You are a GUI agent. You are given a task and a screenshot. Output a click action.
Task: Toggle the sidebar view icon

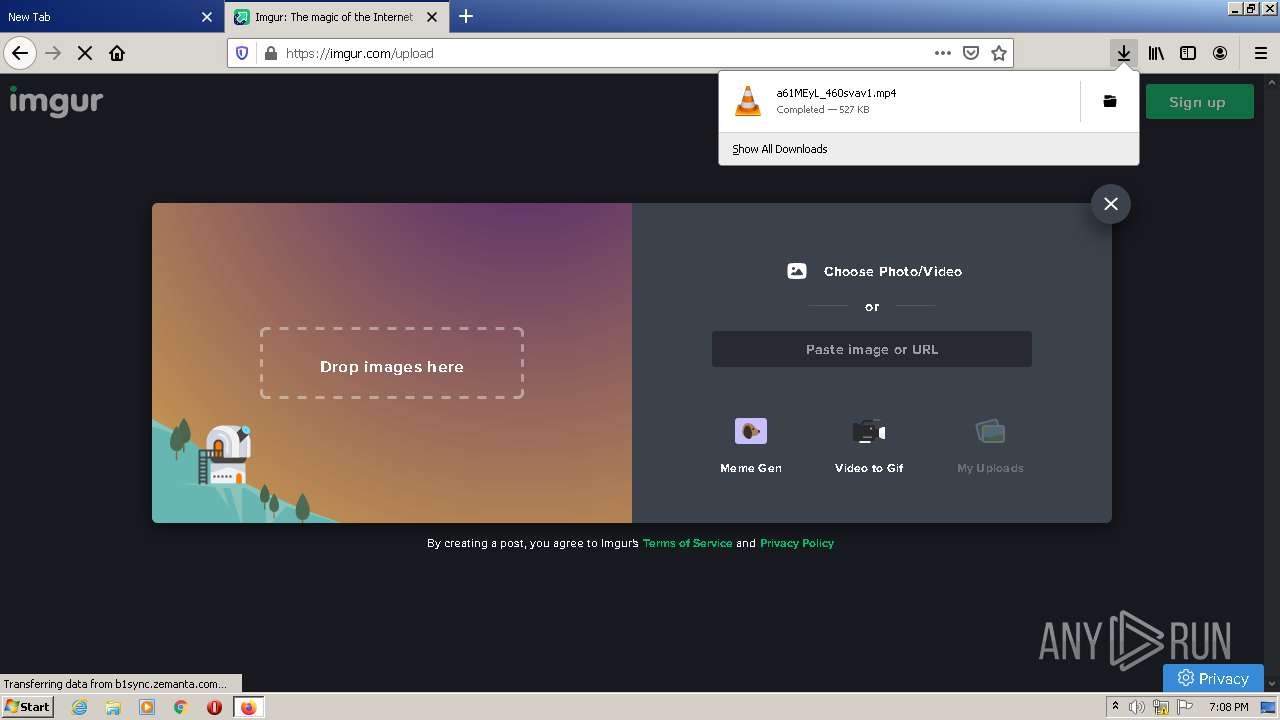(x=1188, y=53)
